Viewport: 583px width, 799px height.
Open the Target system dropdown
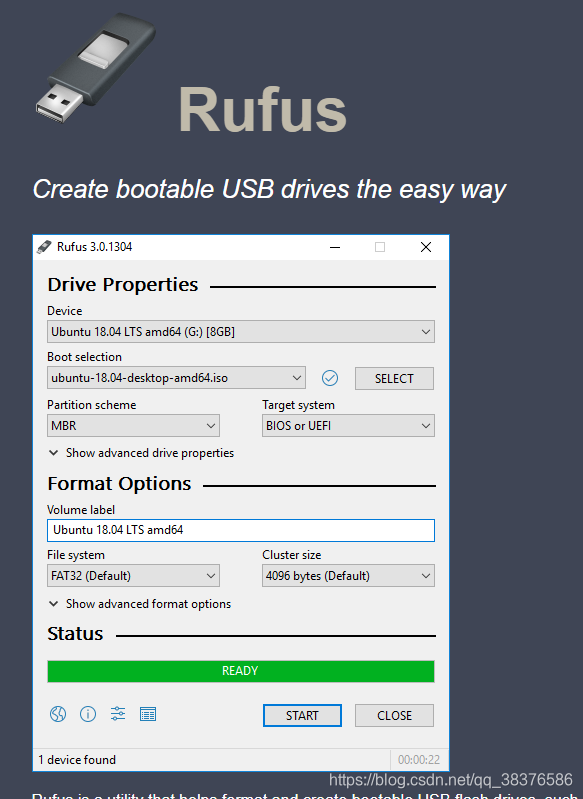pyautogui.click(x=348, y=425)
